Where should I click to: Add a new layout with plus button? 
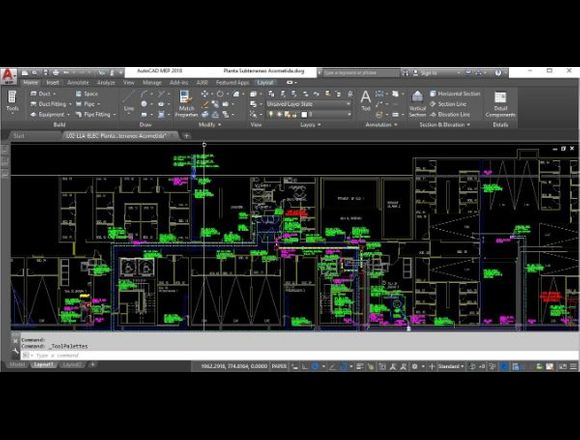(x=93, y=365)
